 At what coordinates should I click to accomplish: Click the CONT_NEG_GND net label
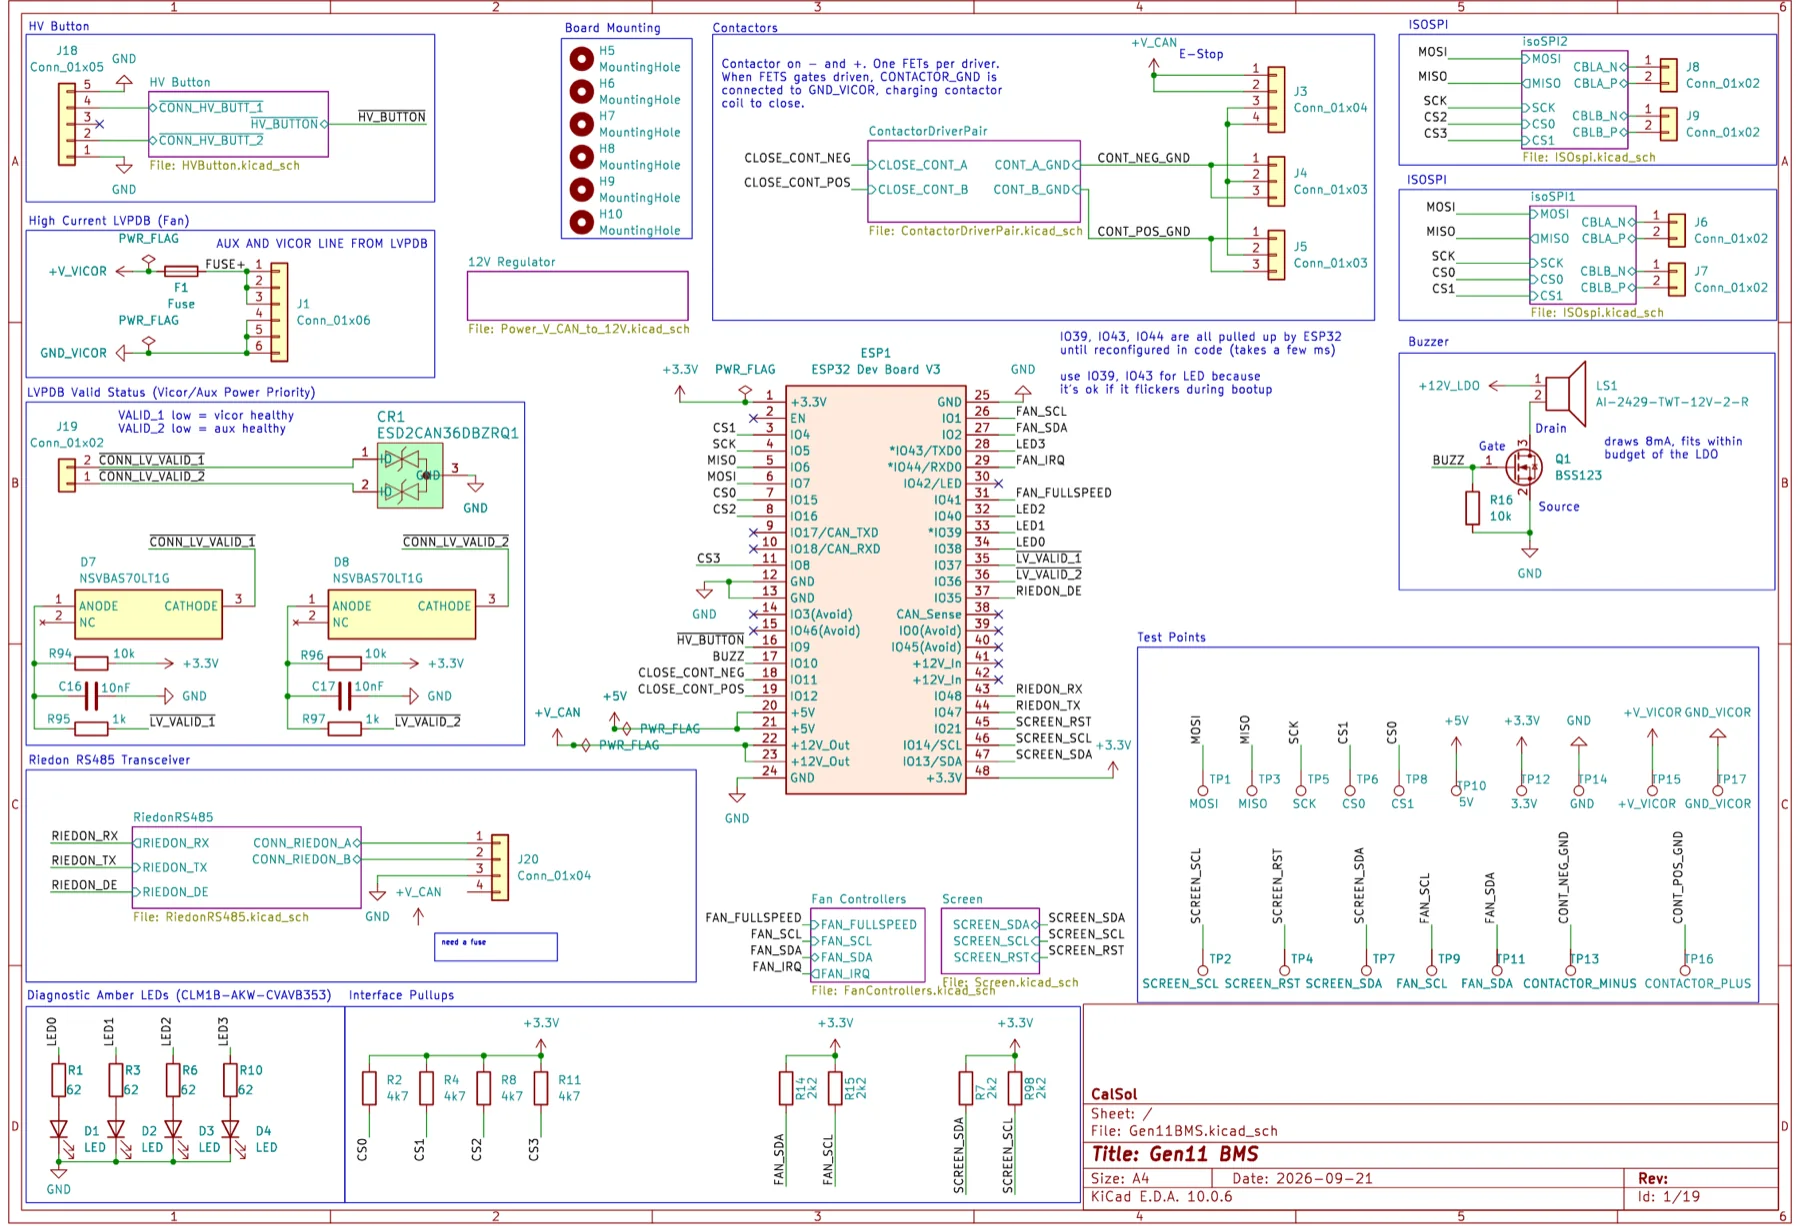(x=1144, y=158)
